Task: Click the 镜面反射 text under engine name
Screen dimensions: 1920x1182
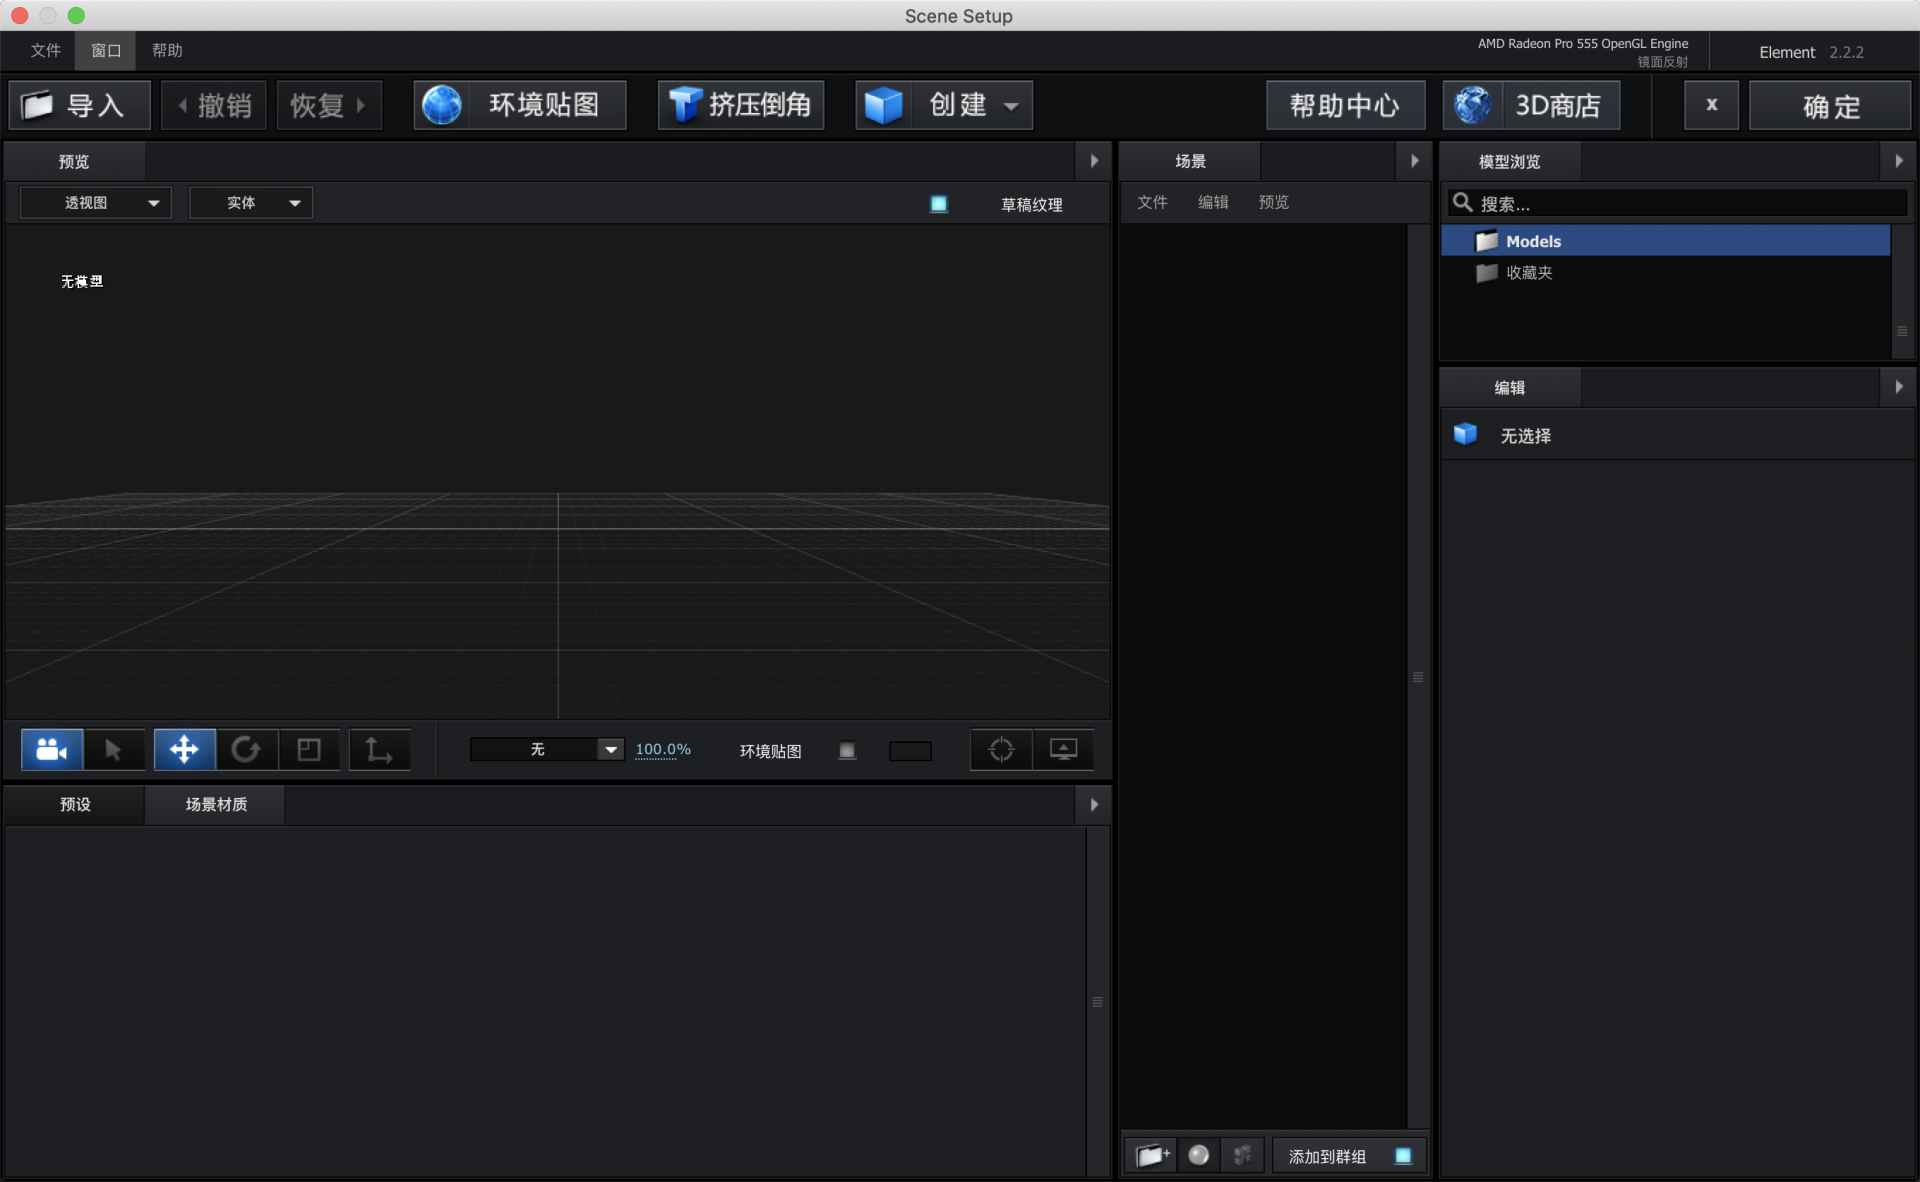Action: pyautogui.click(x=1662, y=62)
